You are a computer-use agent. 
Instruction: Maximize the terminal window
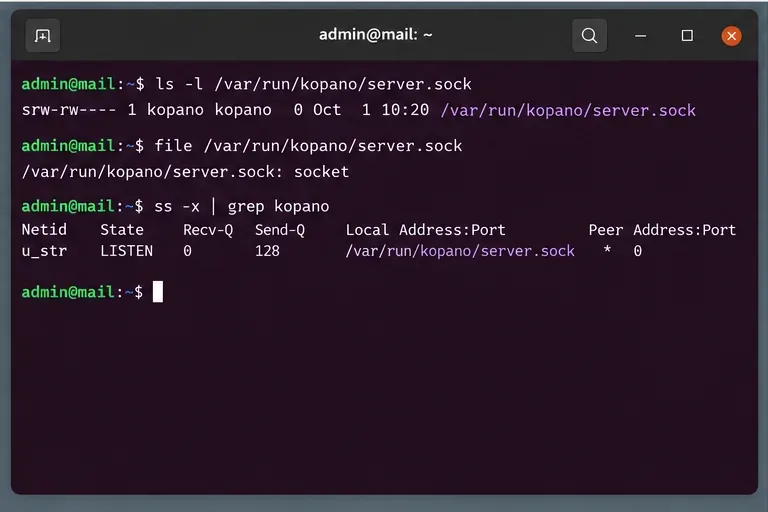pyautogui.click(x=687, y=36)
